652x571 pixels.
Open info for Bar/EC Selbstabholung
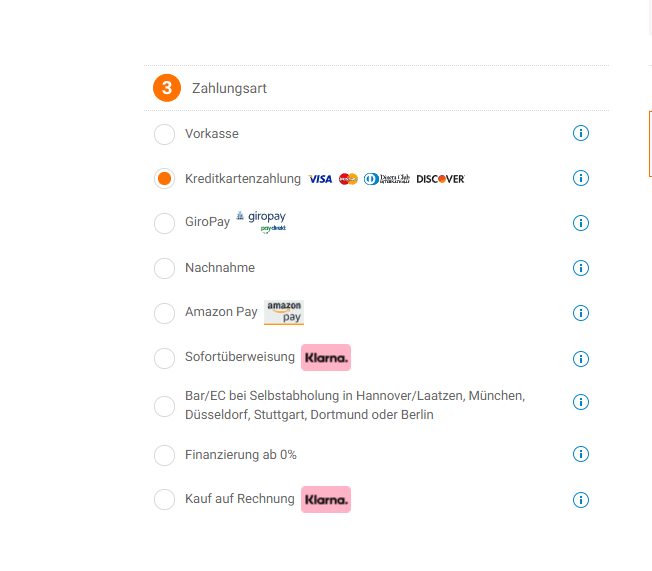point(581,402)
